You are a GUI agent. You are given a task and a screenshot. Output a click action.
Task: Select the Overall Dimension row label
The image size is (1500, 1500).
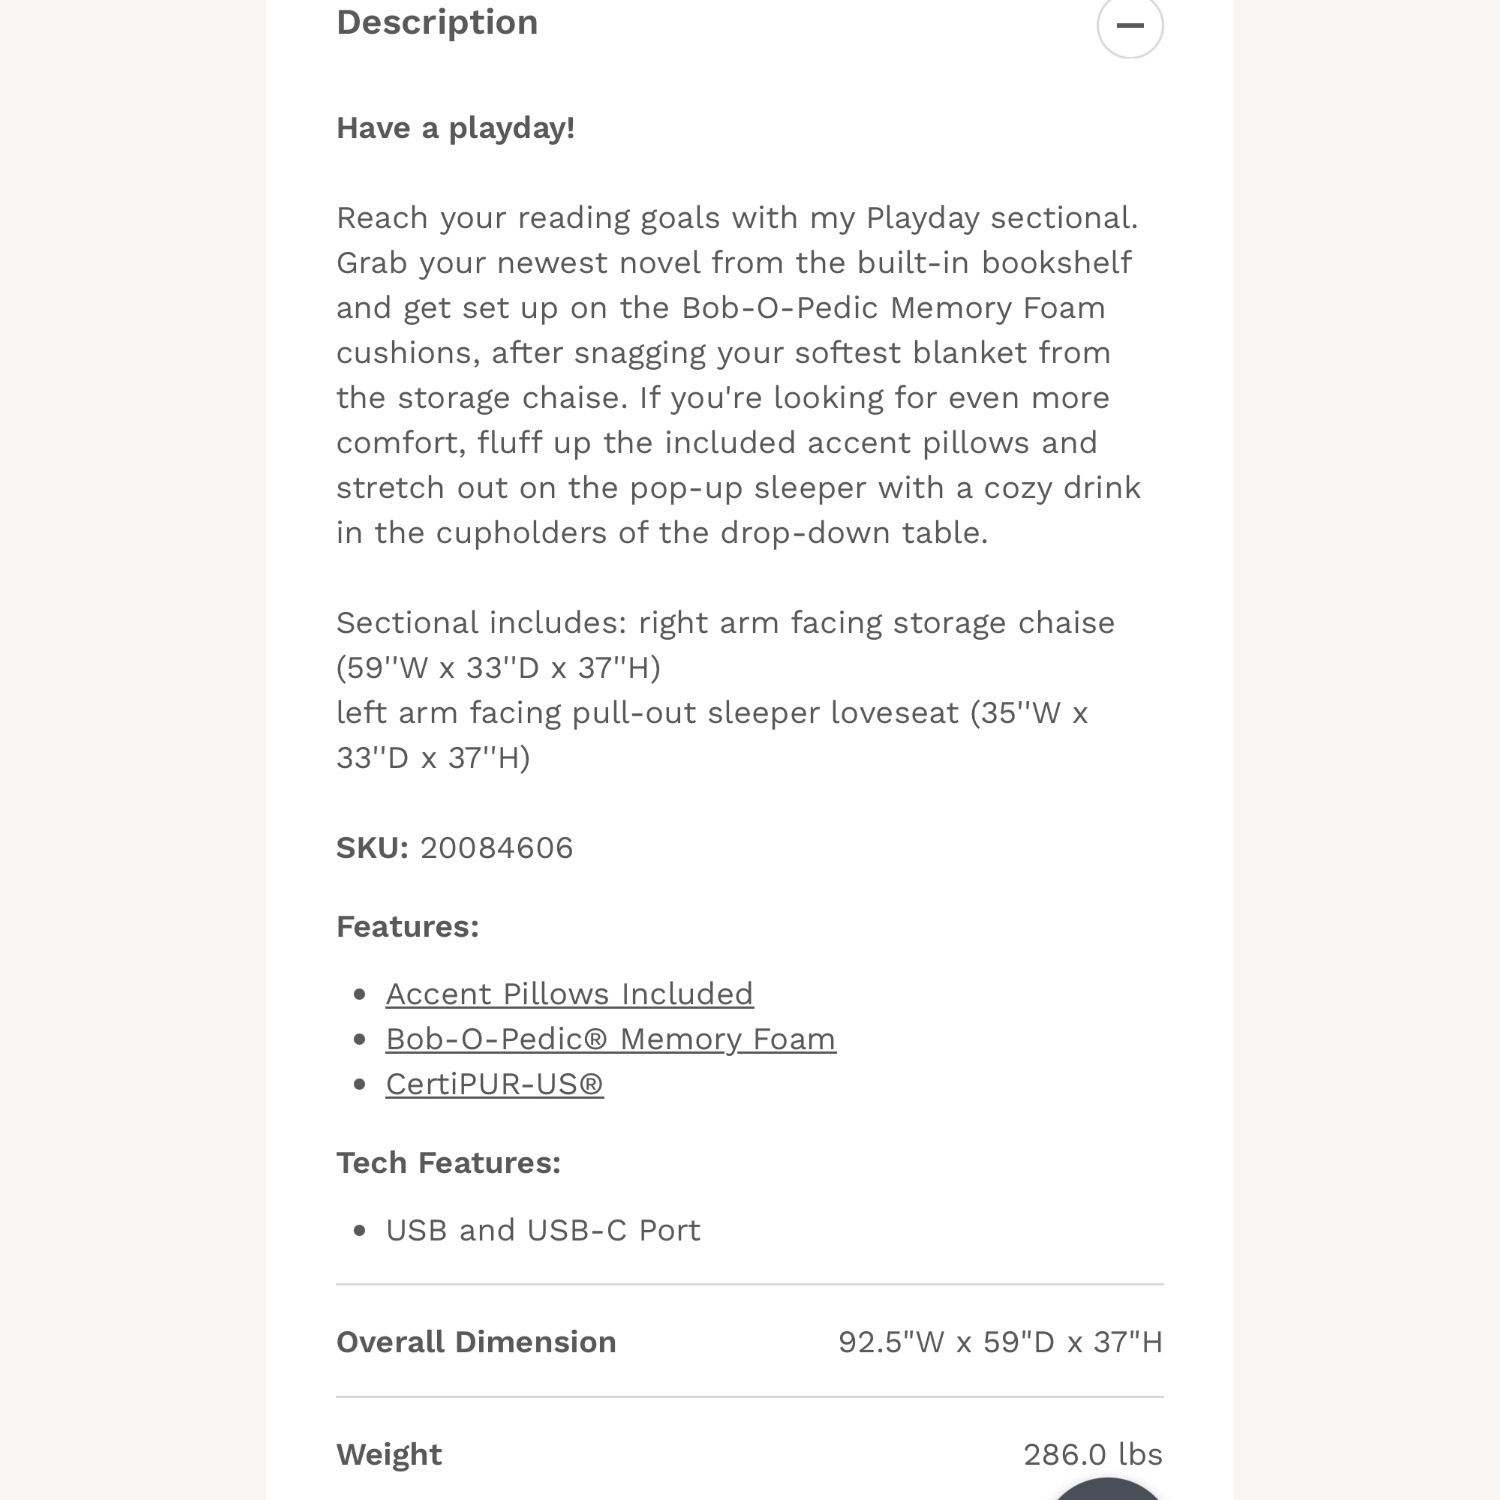pyautogui.click(x=476, y=1342)
